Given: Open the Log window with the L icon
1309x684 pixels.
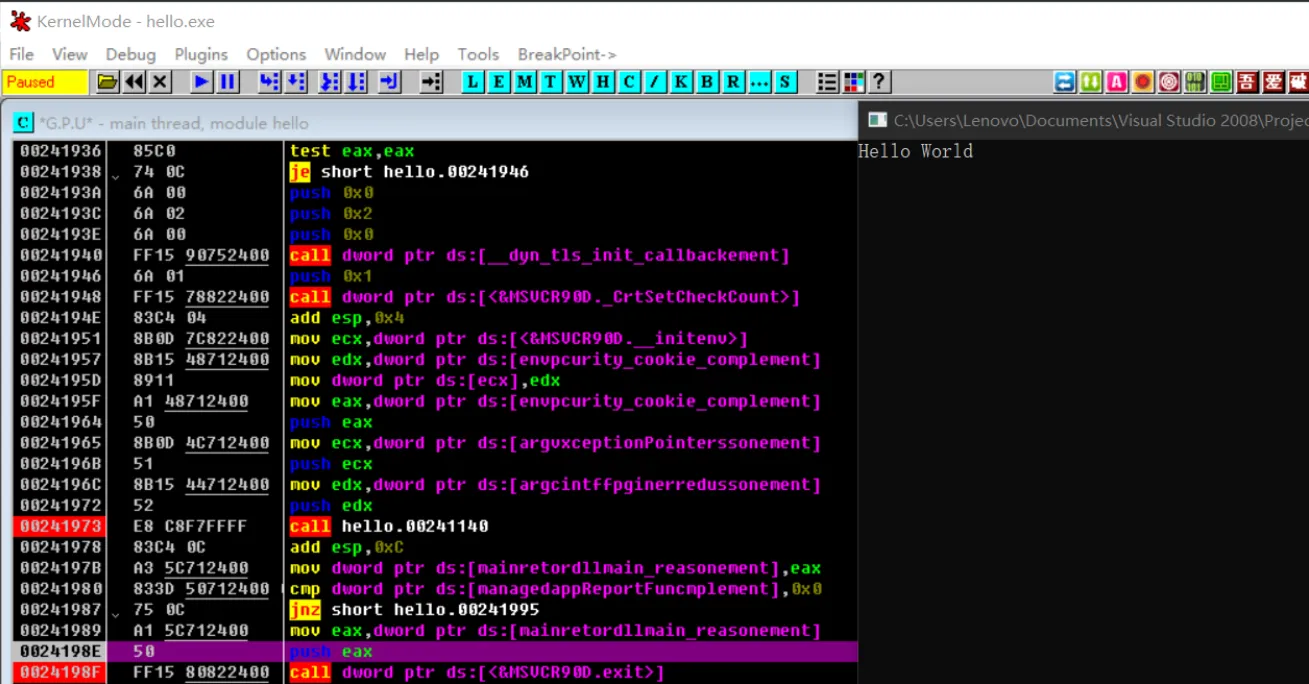Looking at the screenshot, I should point(473,82).
